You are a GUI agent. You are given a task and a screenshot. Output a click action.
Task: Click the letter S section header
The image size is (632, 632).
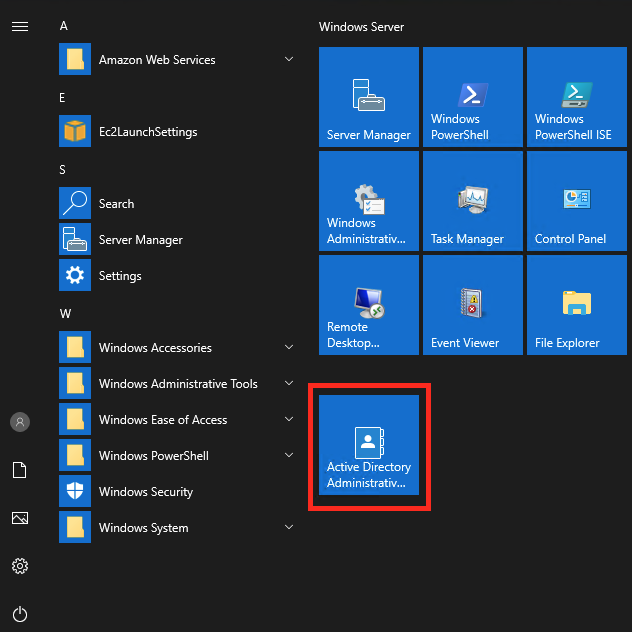pyautogui.click(x=62, y=170)
